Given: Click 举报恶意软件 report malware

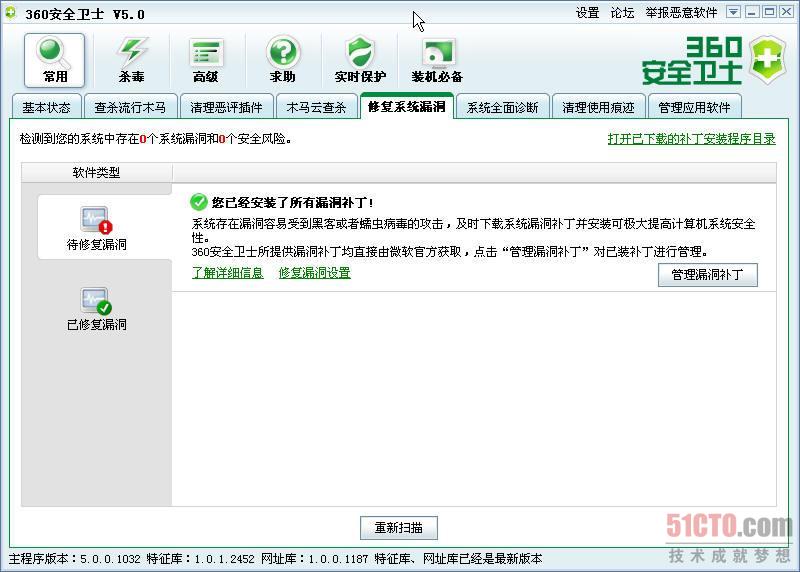Looking at the screenshot, I should tap(681, 13).
